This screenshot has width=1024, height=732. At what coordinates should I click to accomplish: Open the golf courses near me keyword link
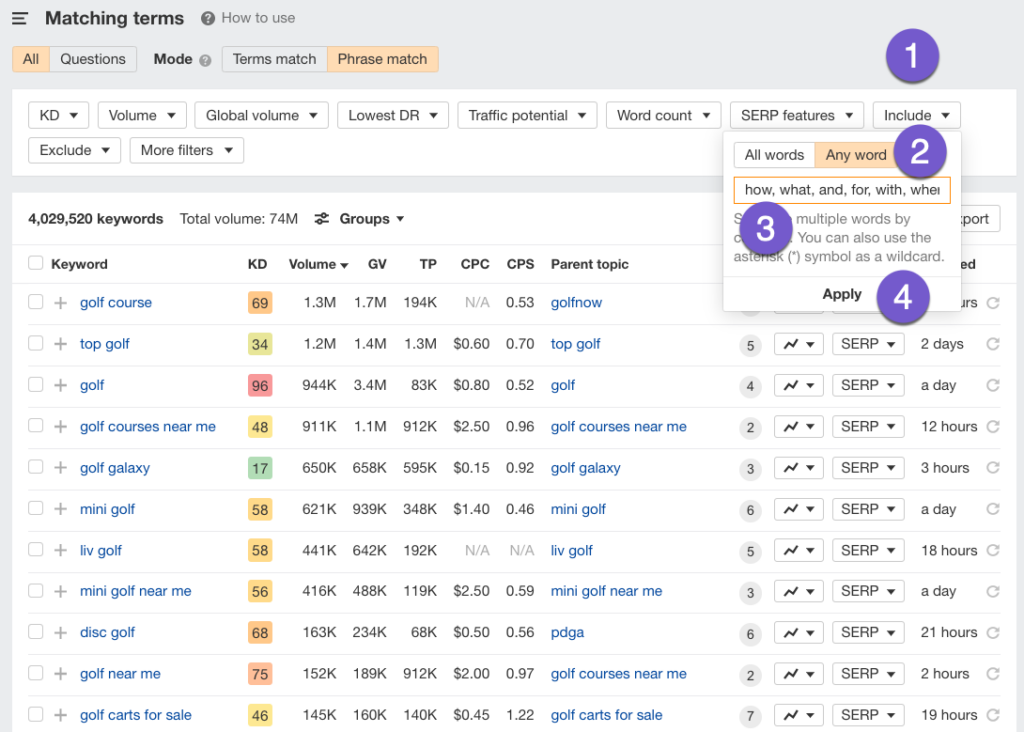tap(148, 427)
